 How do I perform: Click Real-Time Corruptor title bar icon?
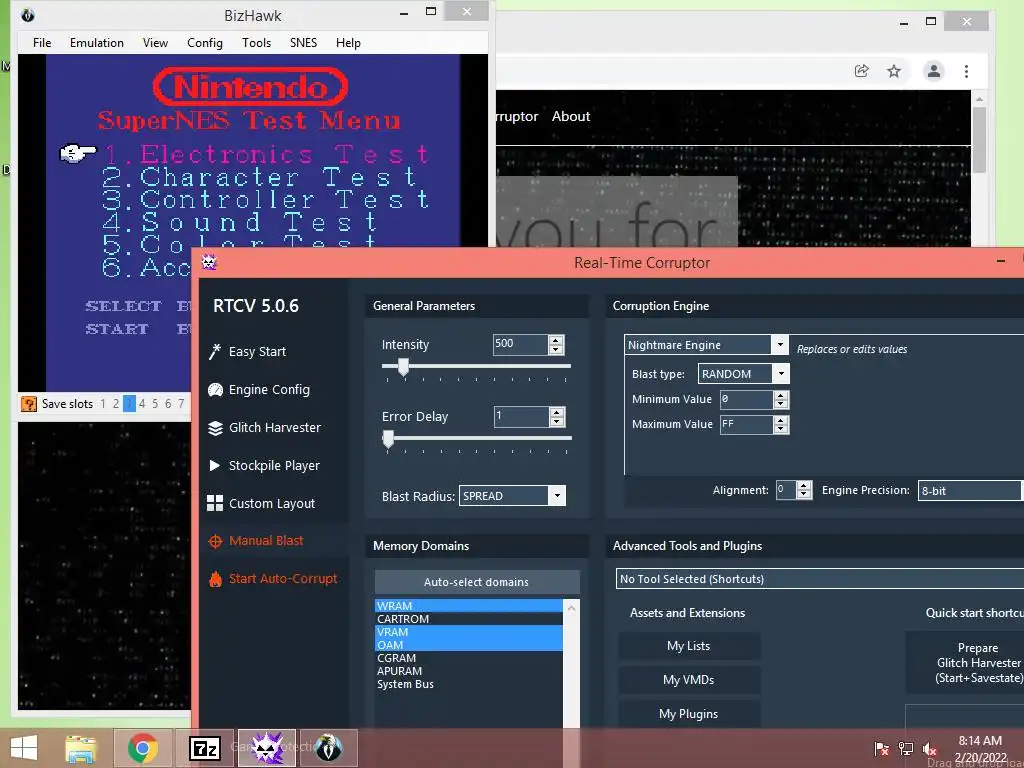209,263
